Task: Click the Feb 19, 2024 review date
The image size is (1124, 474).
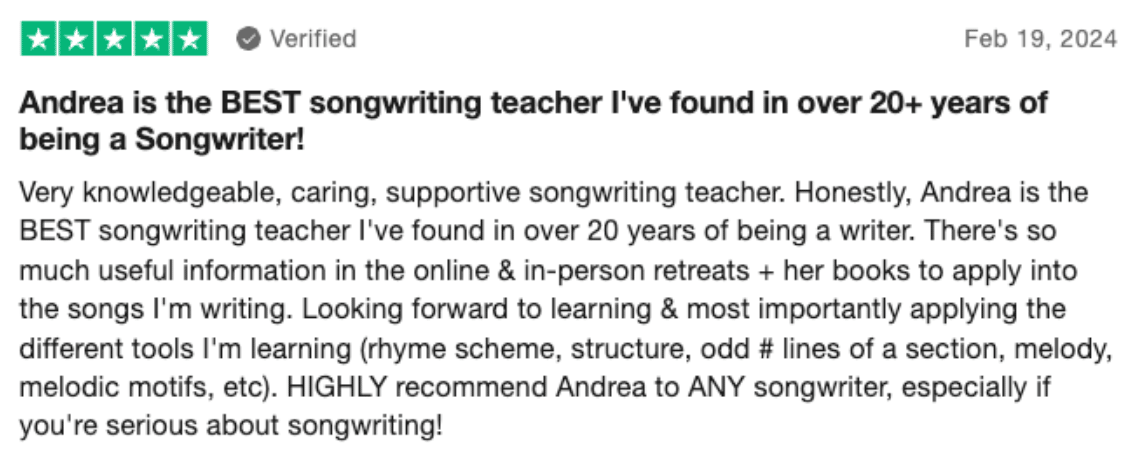Action: [1040, 39]
